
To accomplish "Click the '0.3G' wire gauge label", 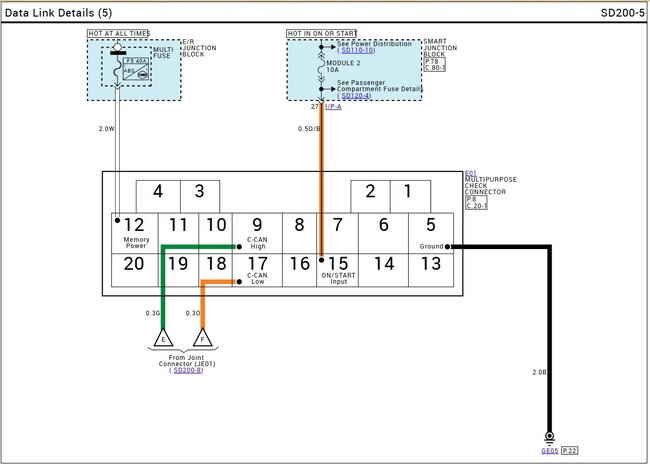I will click(153, 313).
